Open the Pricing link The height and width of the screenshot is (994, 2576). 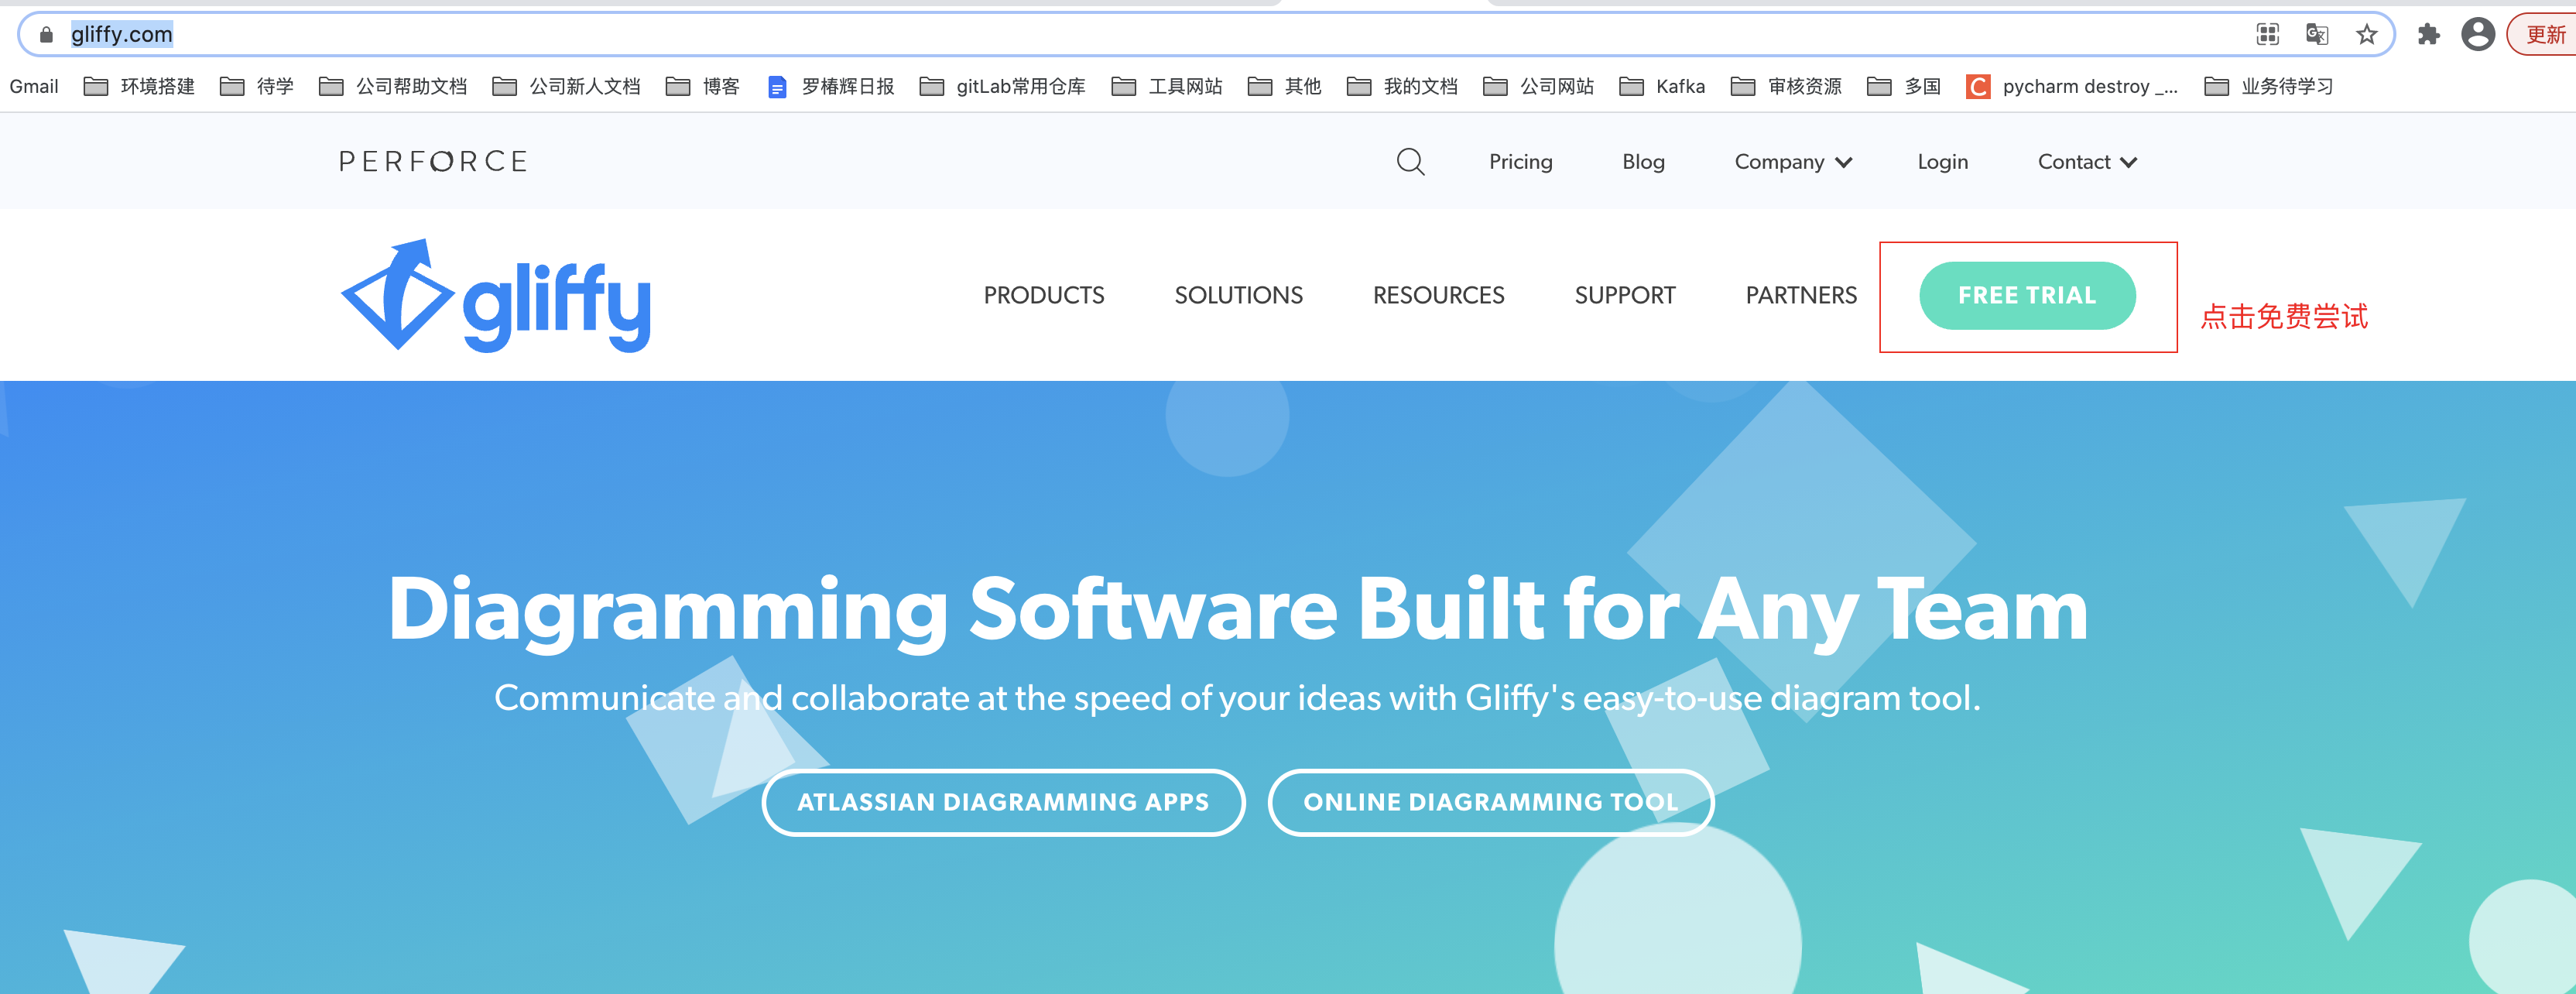click(1520, 162)
